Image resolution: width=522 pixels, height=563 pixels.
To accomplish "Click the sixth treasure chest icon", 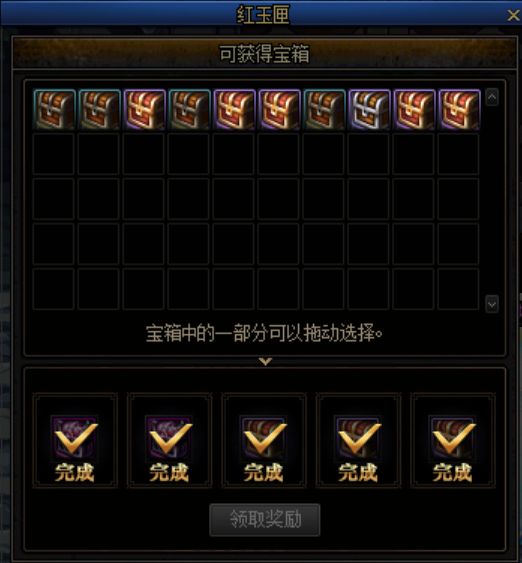I will click(x=279, y=110).
